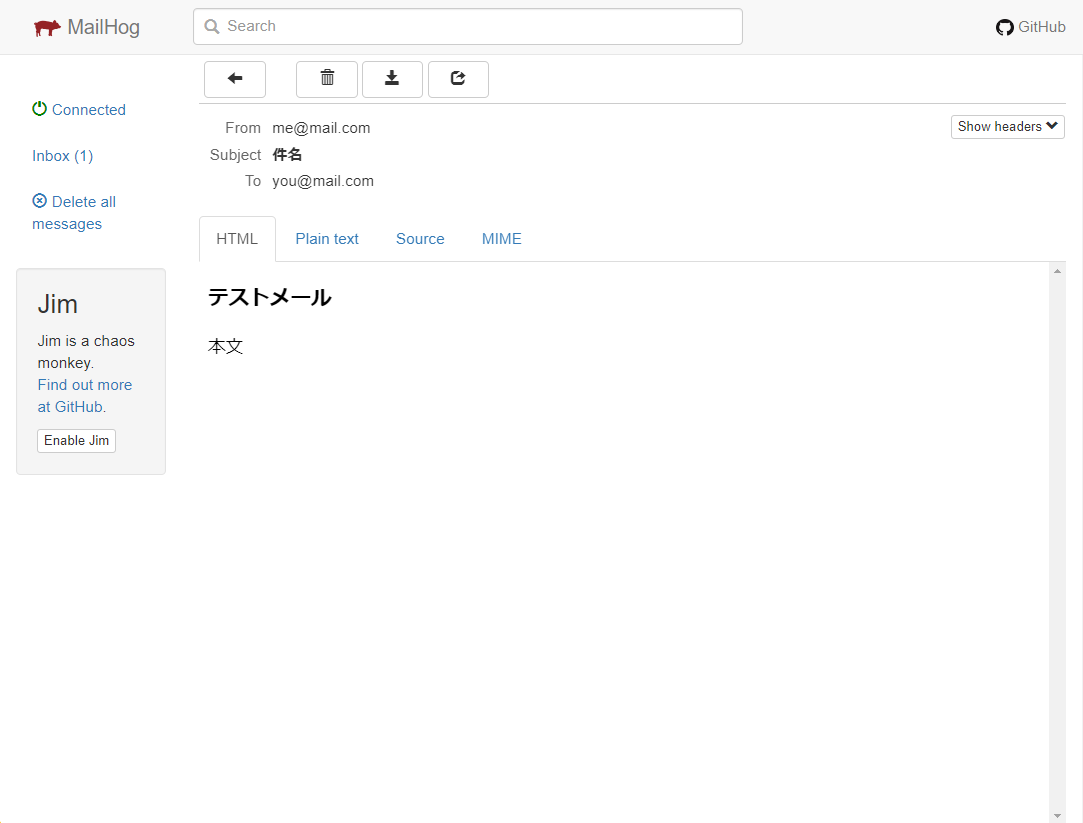The image size is (1083, 823).
Task: Expand the Show headers dropdown
Action: tap(1007, 126)
